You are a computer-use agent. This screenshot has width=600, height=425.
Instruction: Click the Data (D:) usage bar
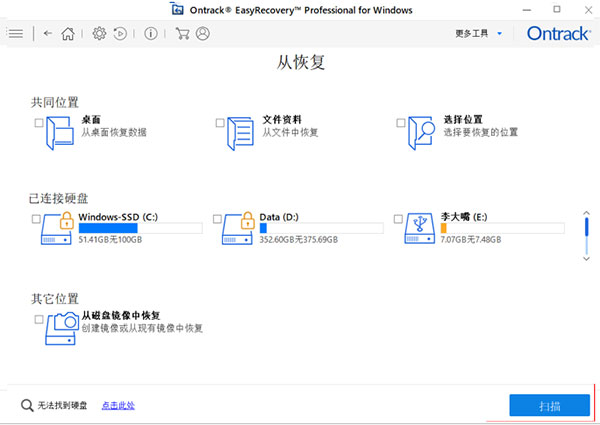(321, 228)
